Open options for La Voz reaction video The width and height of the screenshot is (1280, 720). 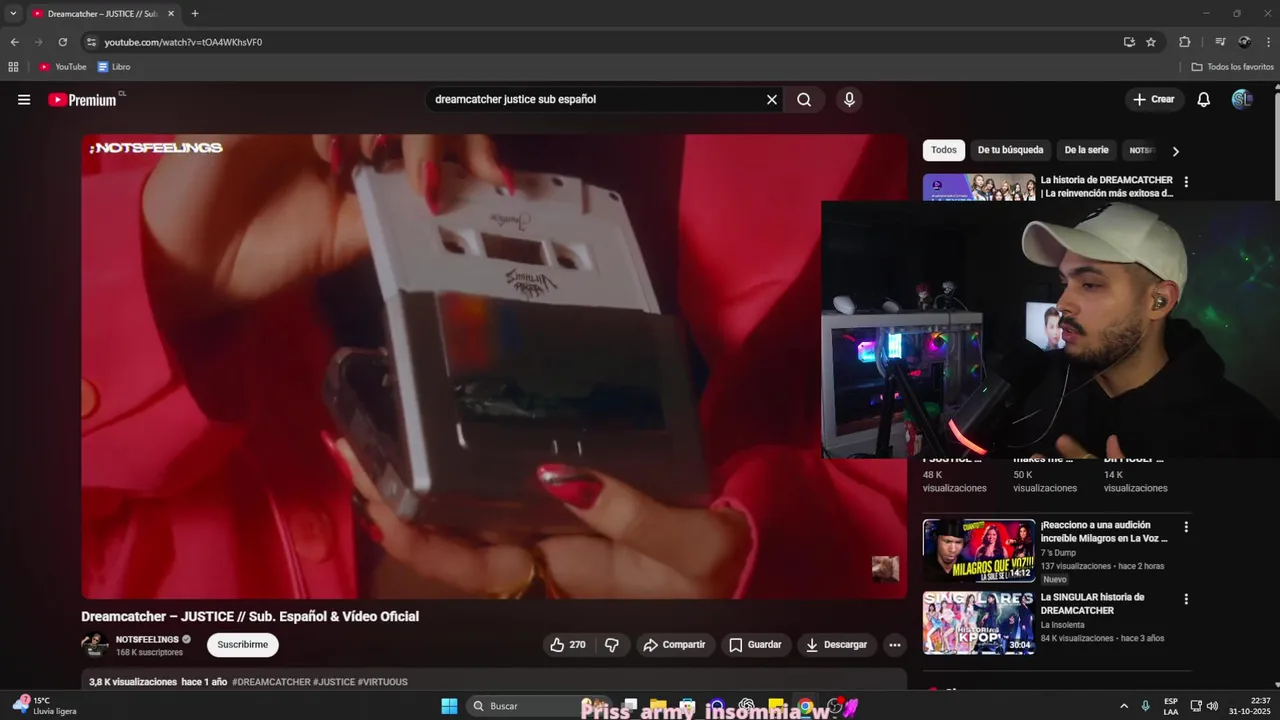point(1186,527)
